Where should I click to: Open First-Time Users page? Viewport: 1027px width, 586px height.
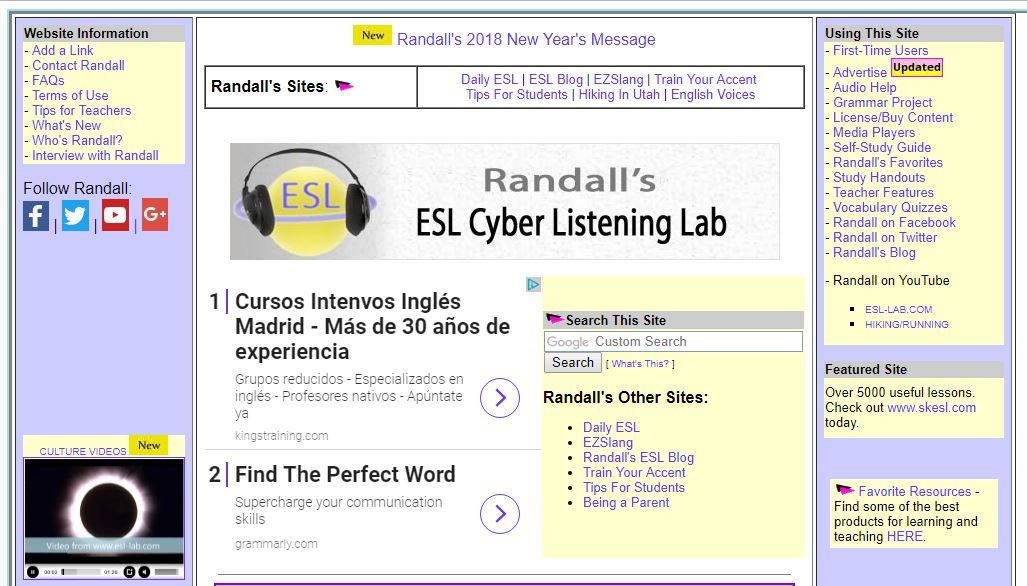[880, 50]
